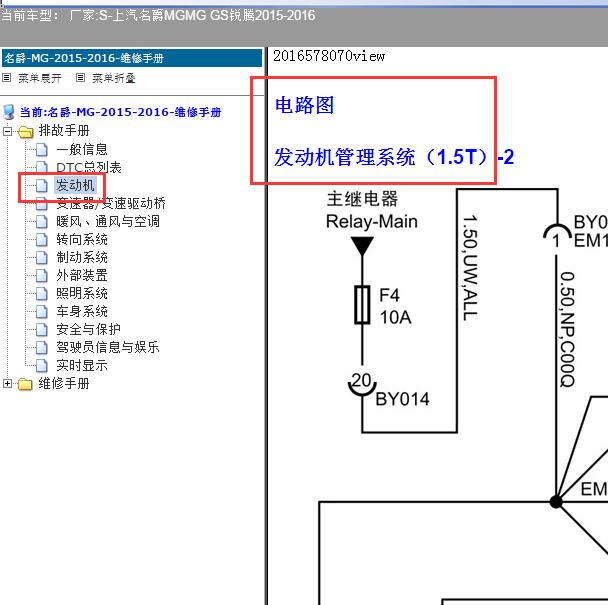Click the 排故手册 folder icon
Screen dimensions: 608x605
26,132
